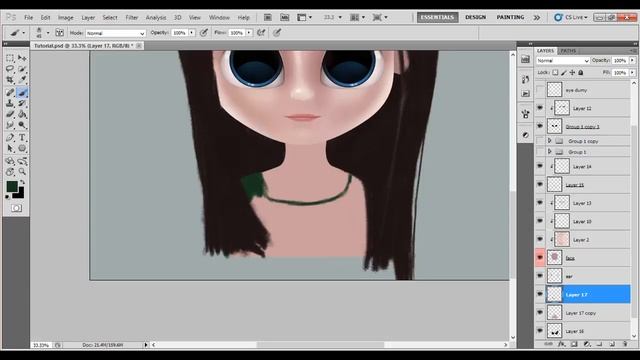640x360 pixels.
Task: Switch to Painting workspace
Action: pyautogui.click(x=510, y=17)
